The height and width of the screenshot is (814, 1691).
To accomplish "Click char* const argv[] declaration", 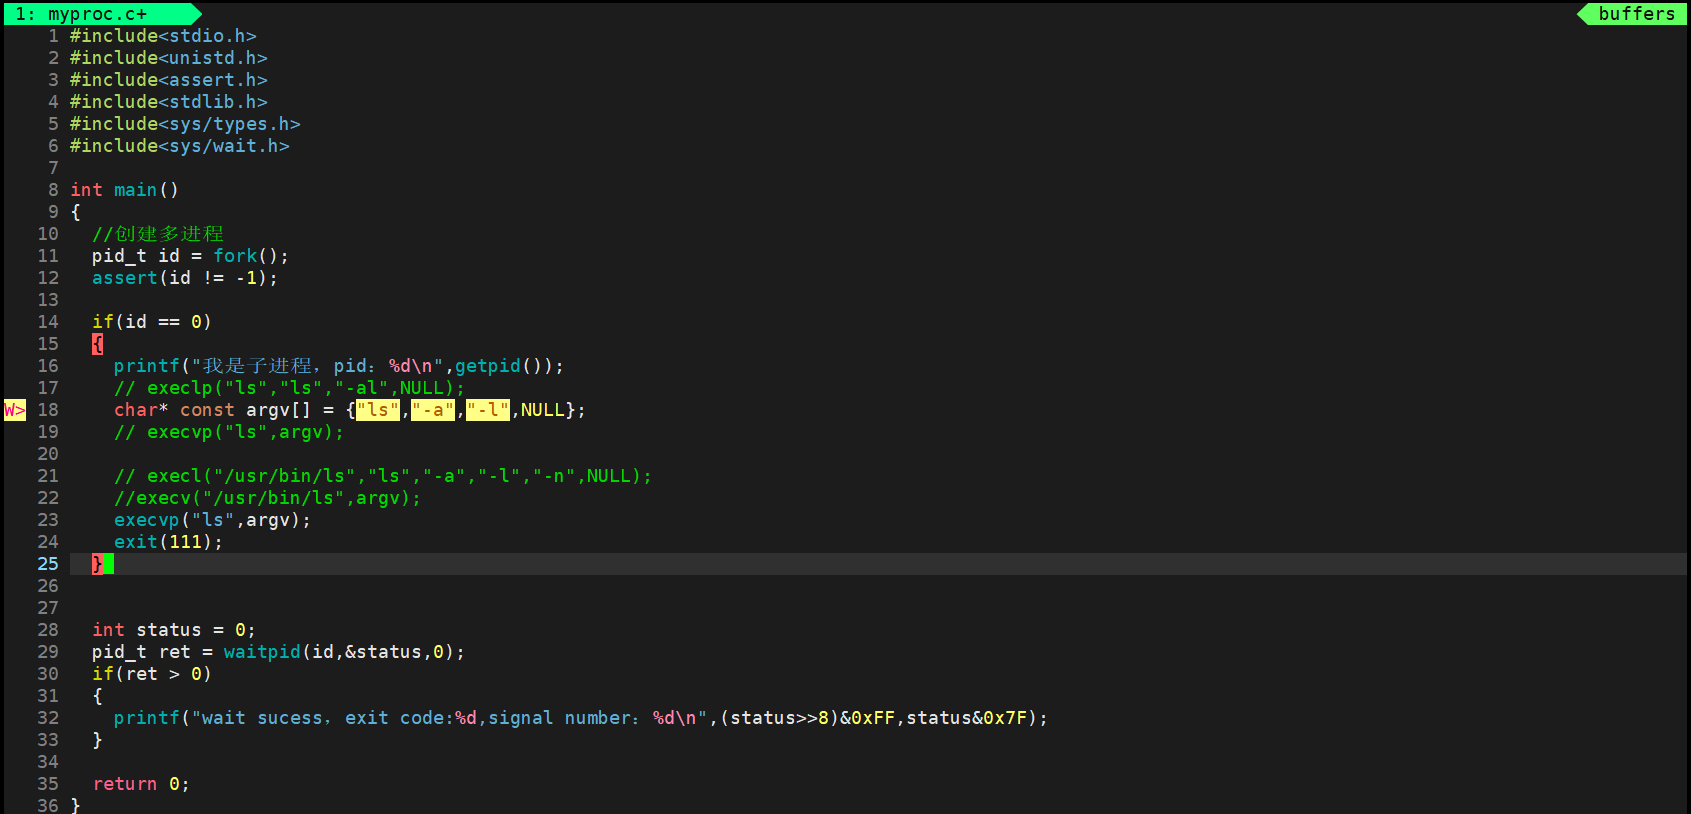I will click(x=213, y=410).
